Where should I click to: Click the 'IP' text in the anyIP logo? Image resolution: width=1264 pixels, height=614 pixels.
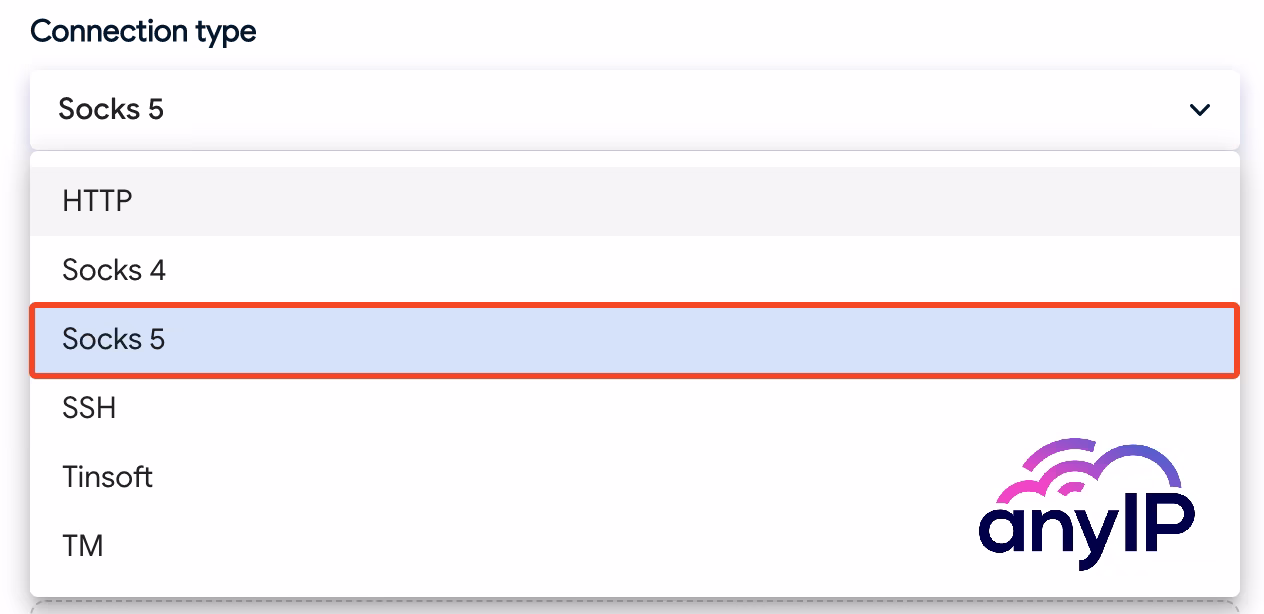click(x=1160, y=520)
